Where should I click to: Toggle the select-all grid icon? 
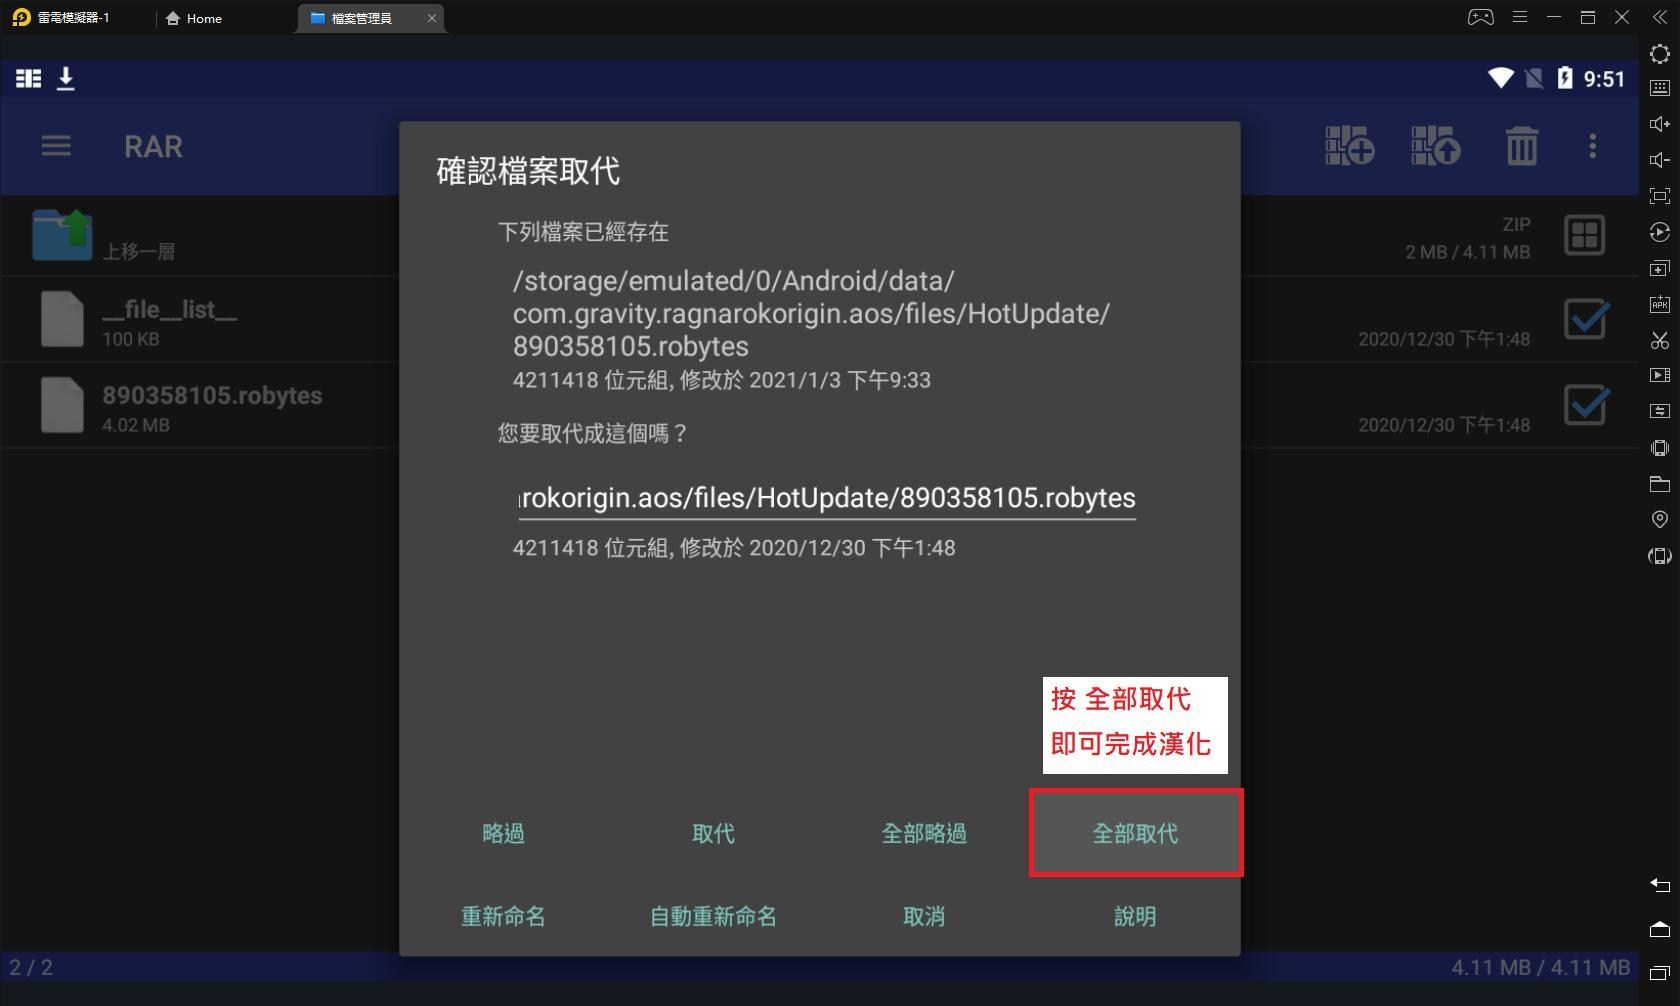[1585, 235]
